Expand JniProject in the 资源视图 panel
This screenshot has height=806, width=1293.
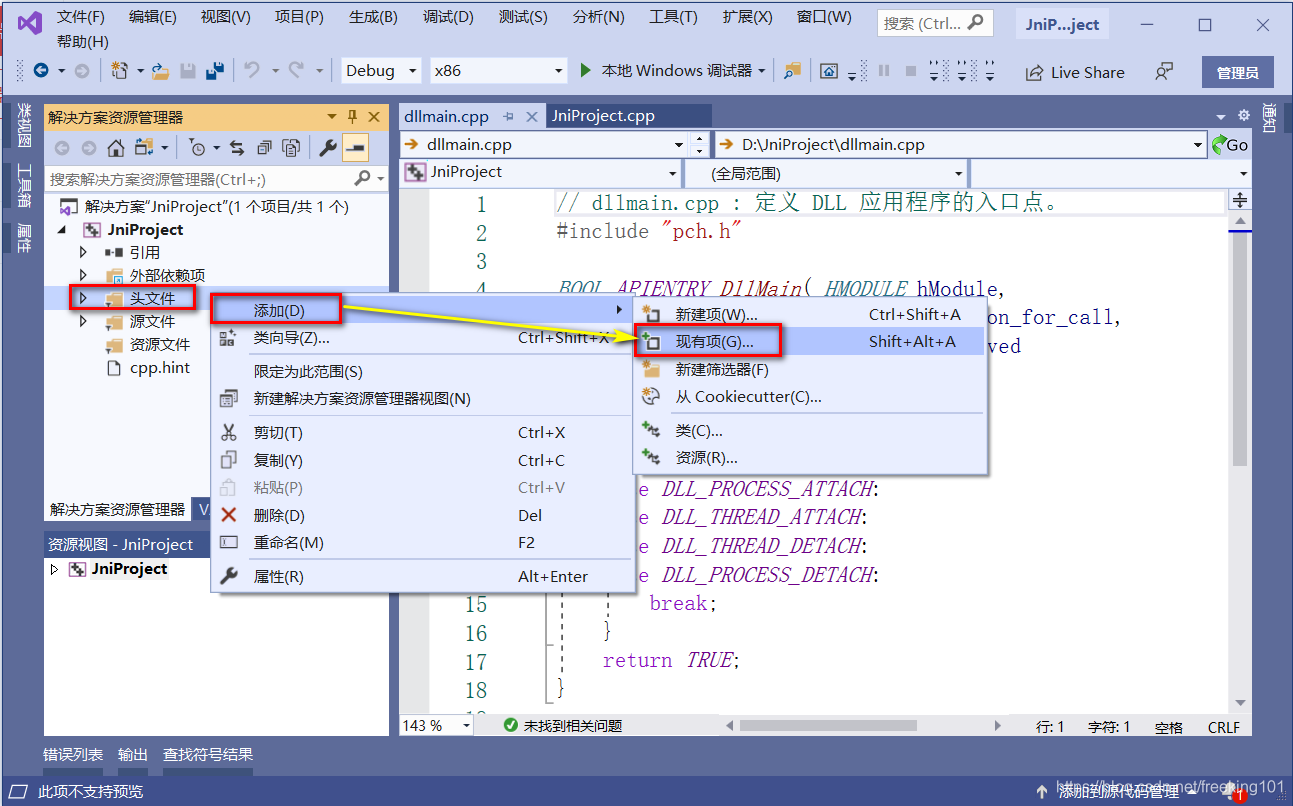click(55, 569)
